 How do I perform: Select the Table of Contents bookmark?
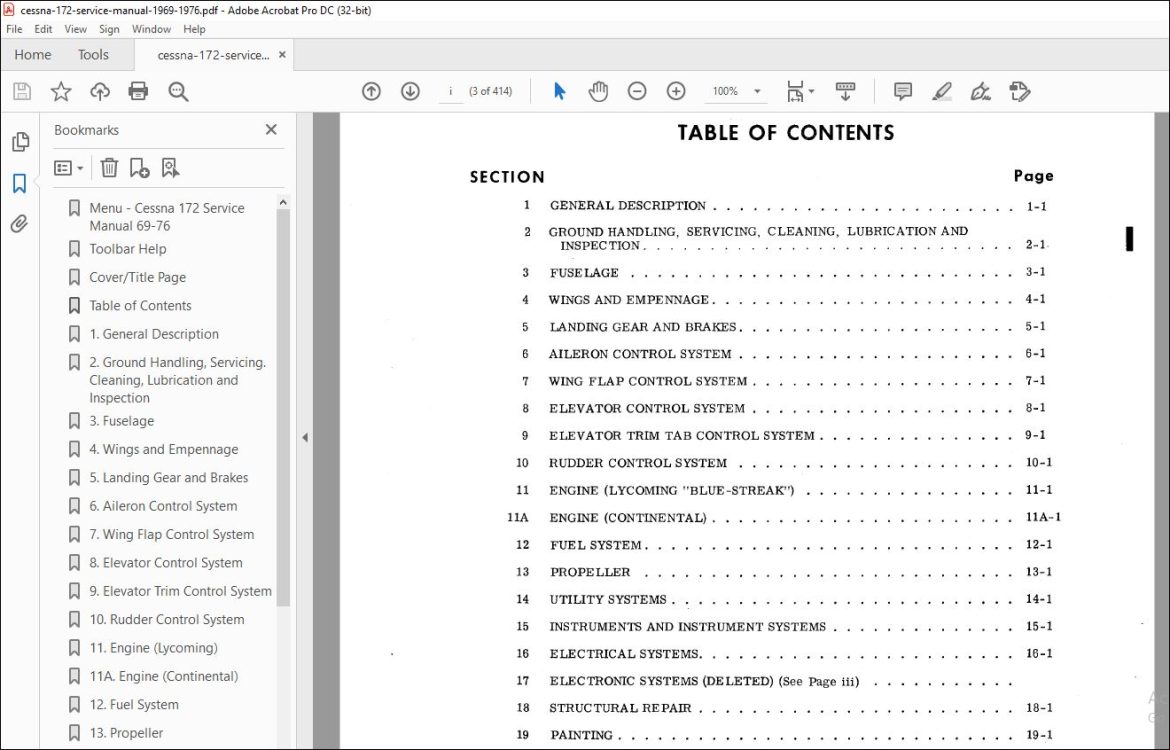(140, 305)
